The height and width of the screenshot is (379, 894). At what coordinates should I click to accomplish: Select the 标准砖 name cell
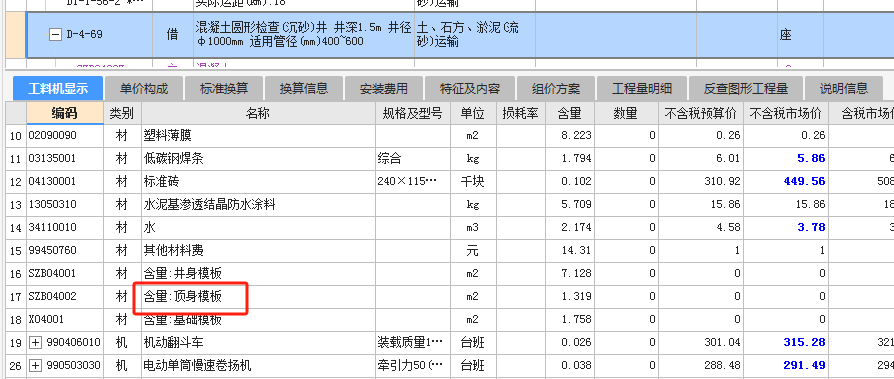[x=258, y=182]
